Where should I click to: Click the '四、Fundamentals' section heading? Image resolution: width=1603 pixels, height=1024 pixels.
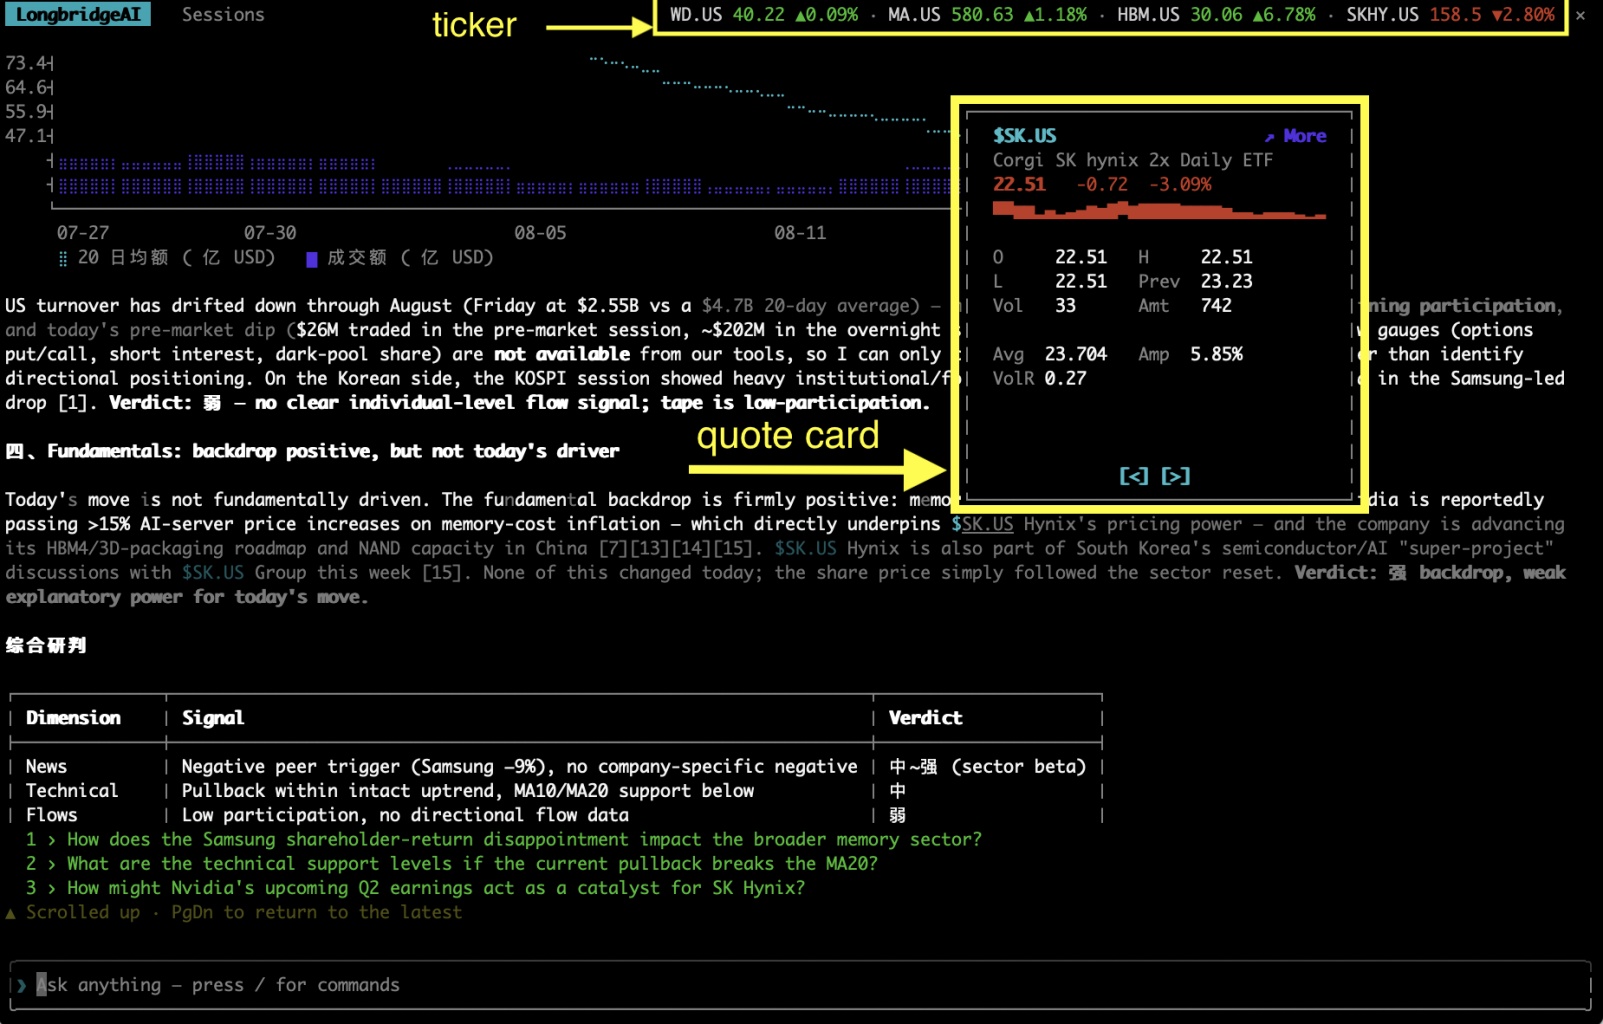click(312, 451)
